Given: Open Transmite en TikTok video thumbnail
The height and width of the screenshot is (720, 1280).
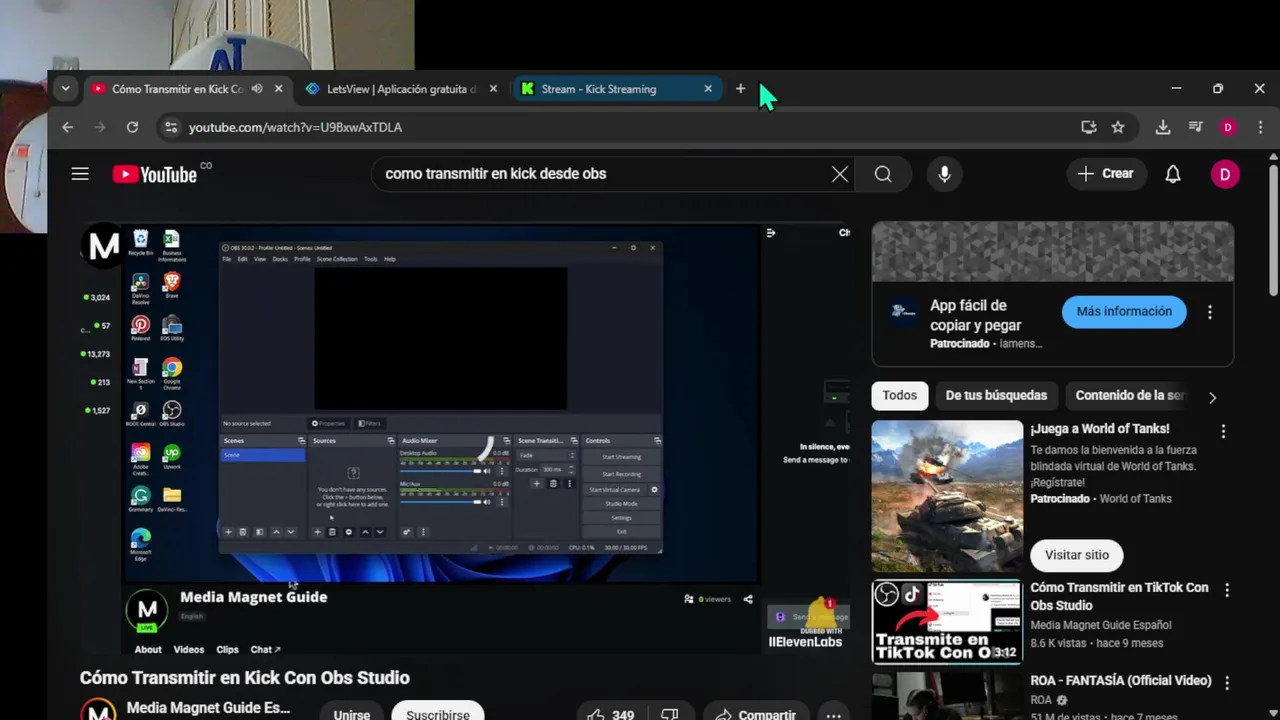Looking at the screenshot, I should click(947, 622).
